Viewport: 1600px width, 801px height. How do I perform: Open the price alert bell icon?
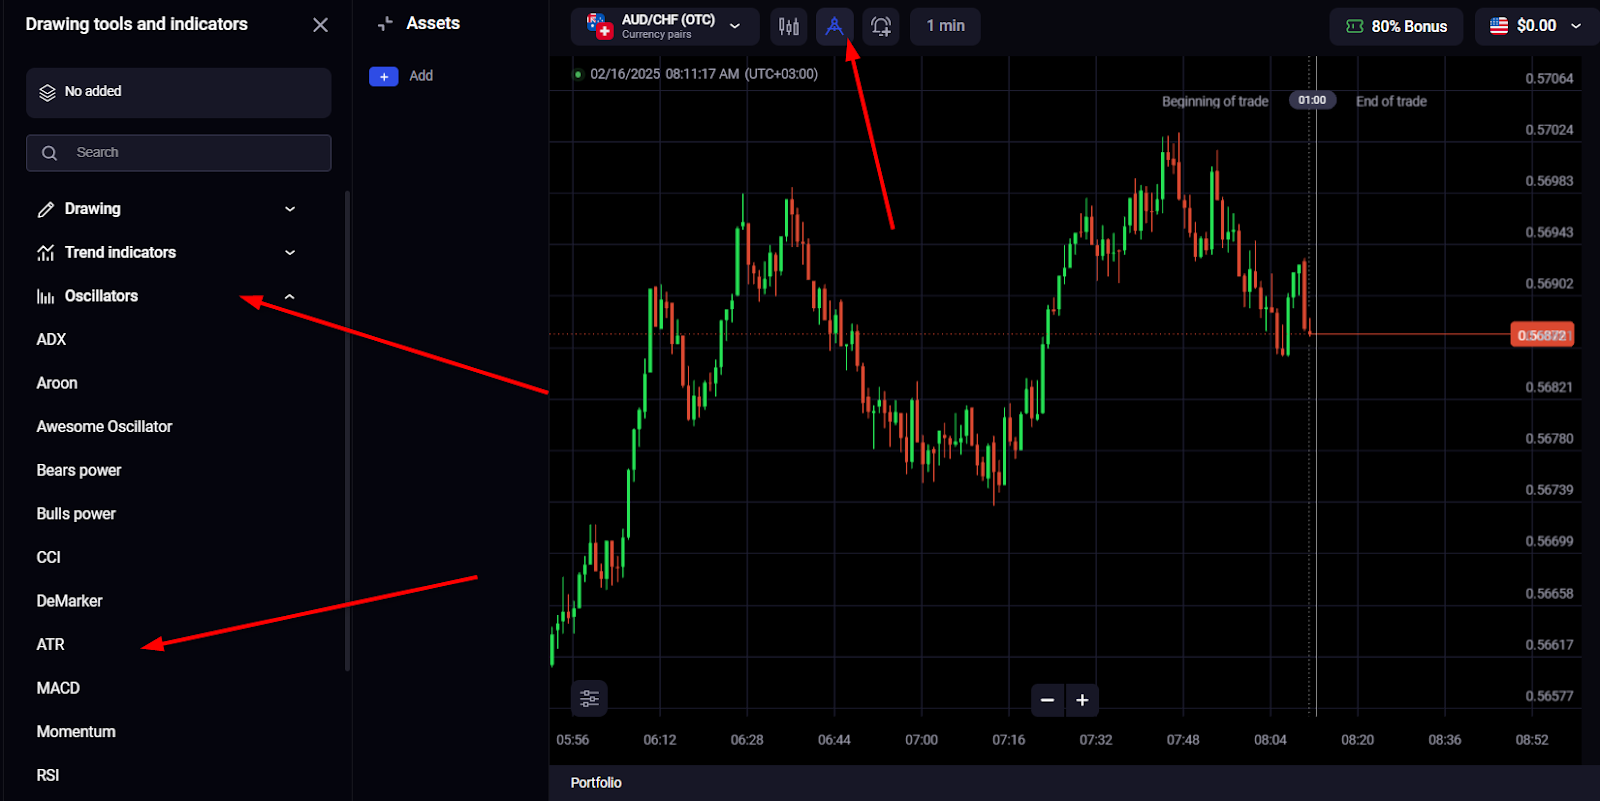click(x=881, y=26)
